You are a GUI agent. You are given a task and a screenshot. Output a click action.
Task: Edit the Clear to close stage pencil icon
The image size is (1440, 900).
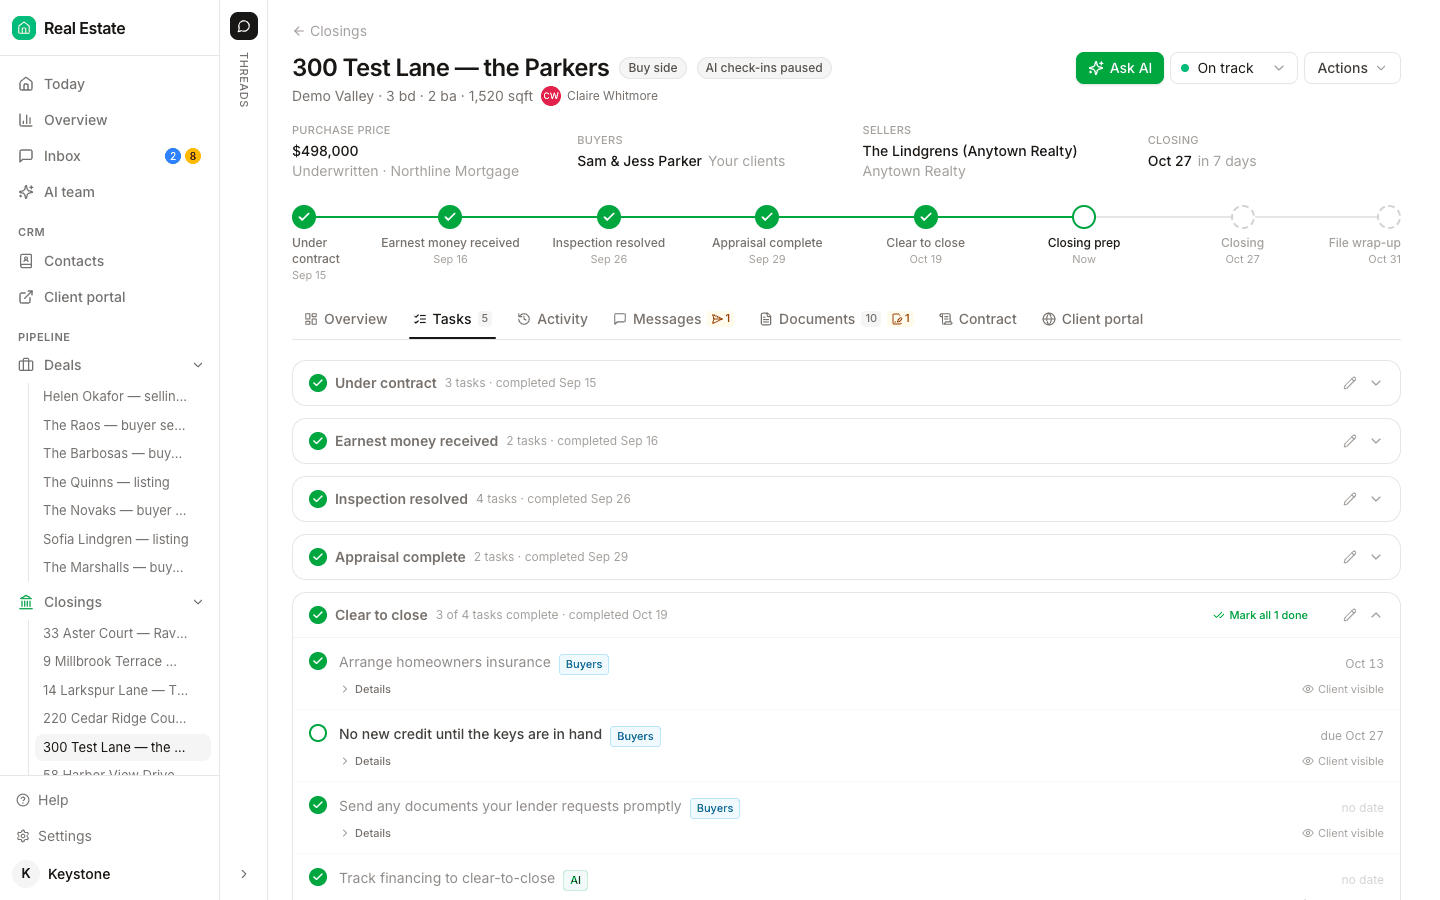point(1350,615)
